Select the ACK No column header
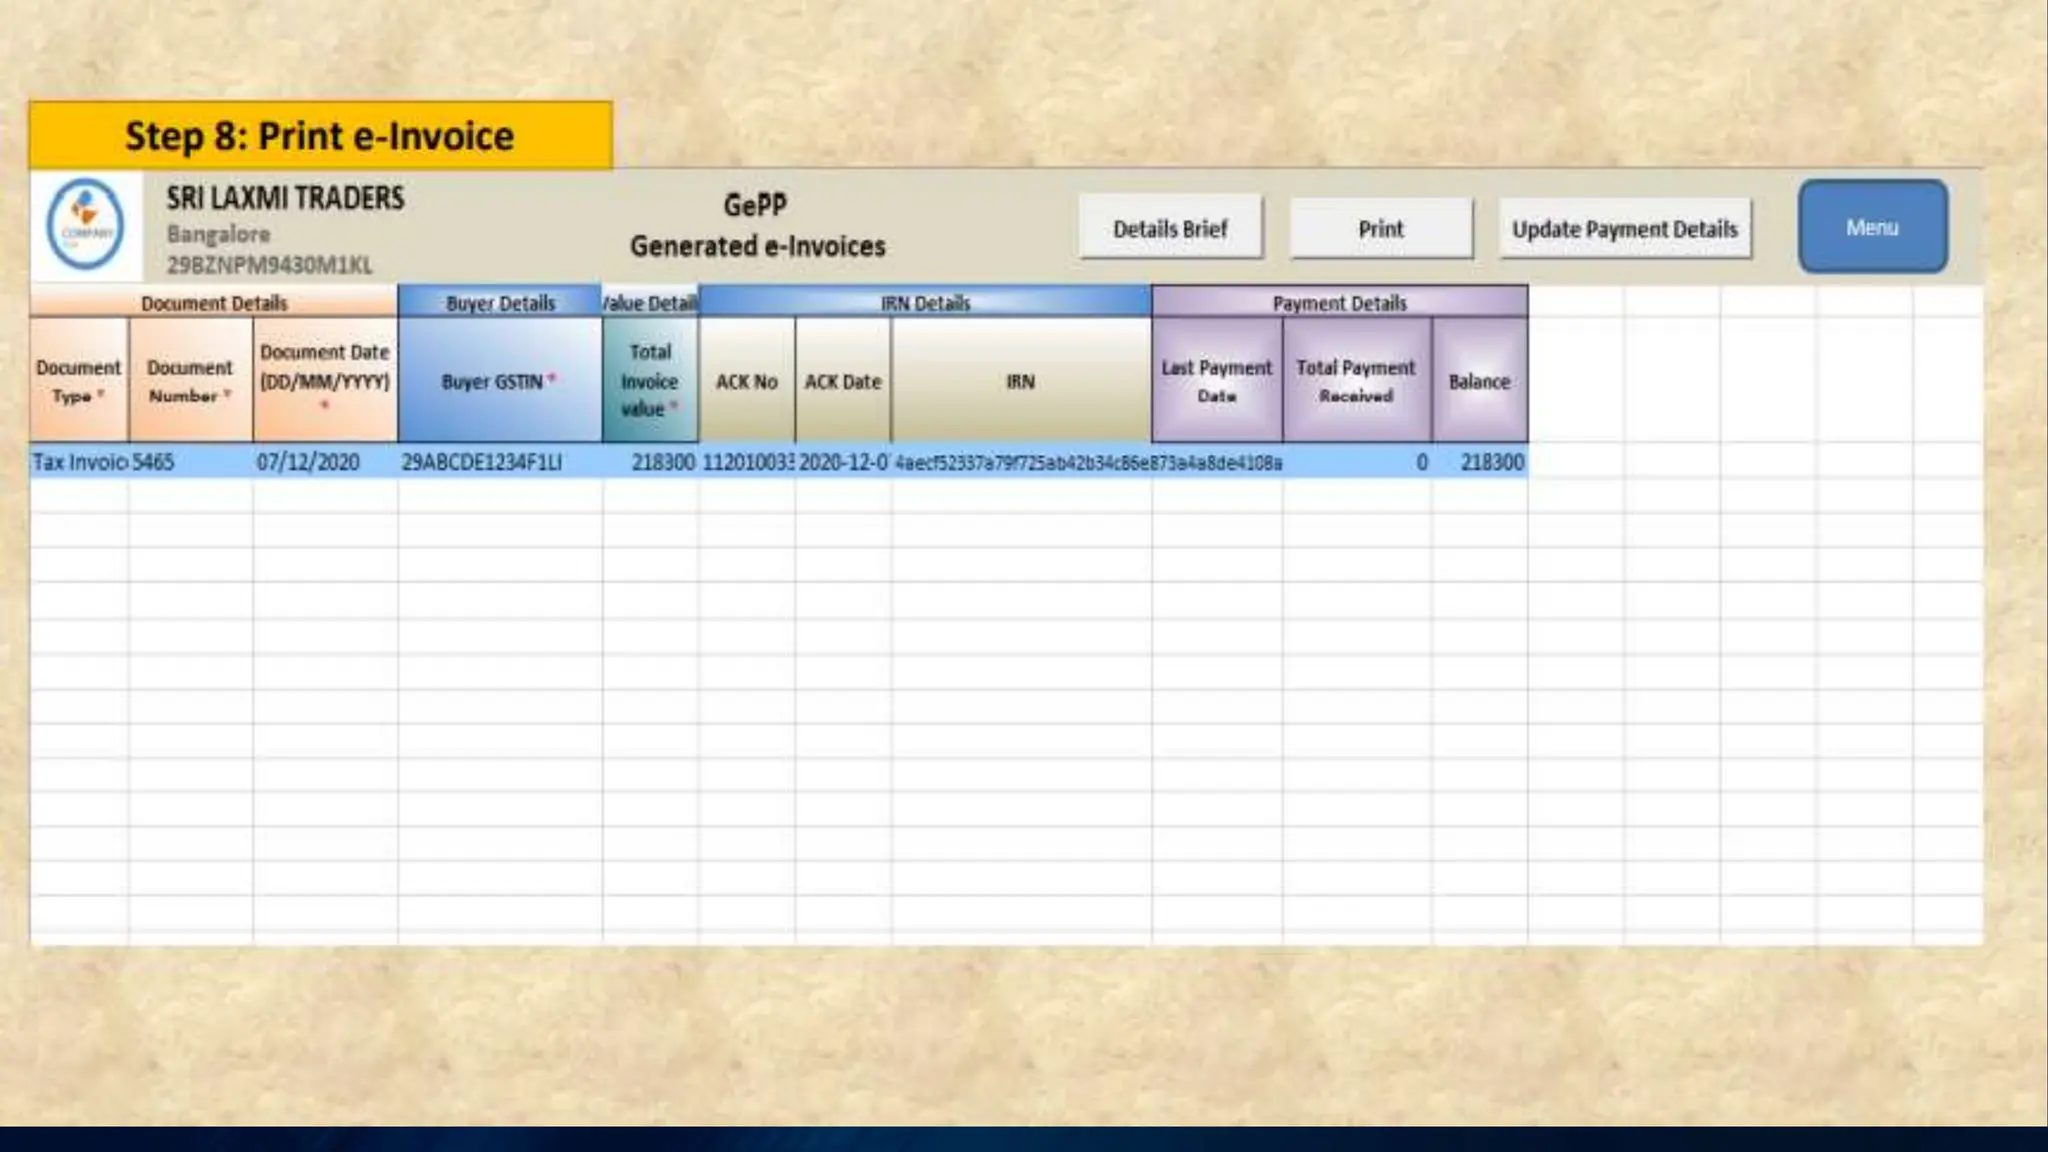The width and height of the screenshot is (2048, 1152). point(746,381)
